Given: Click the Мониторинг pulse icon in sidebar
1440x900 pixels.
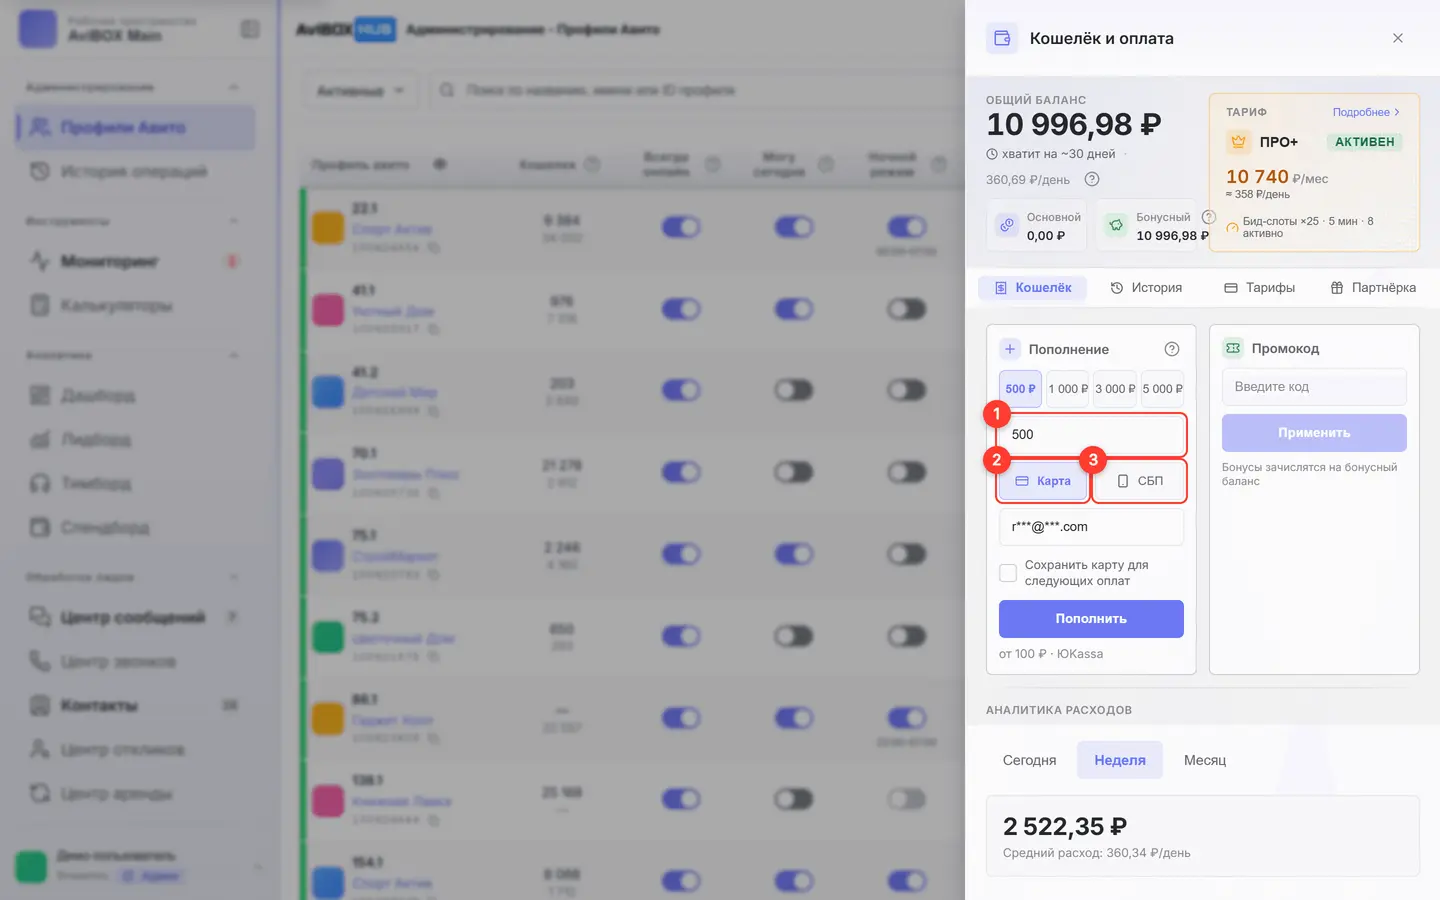Looking at the screenshot, I should [x=39, y=261].
